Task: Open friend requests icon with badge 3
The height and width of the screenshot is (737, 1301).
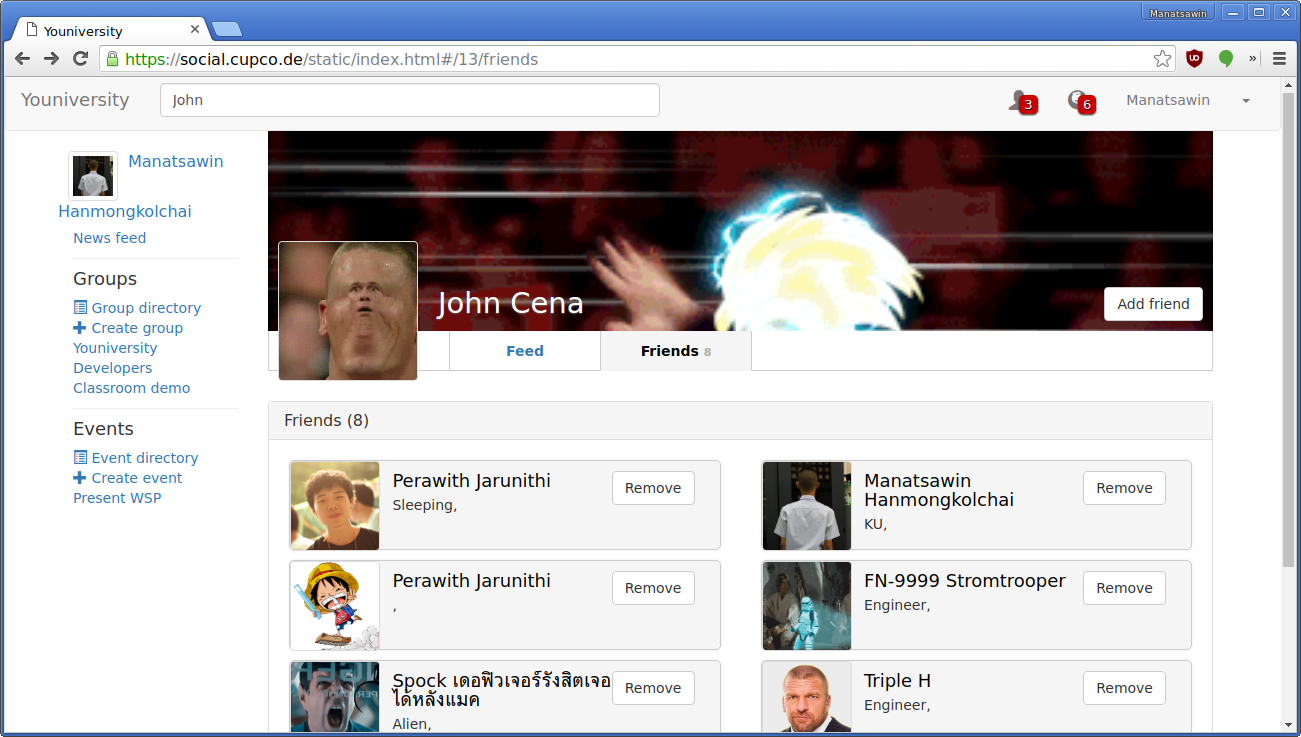Action: 1022,101
